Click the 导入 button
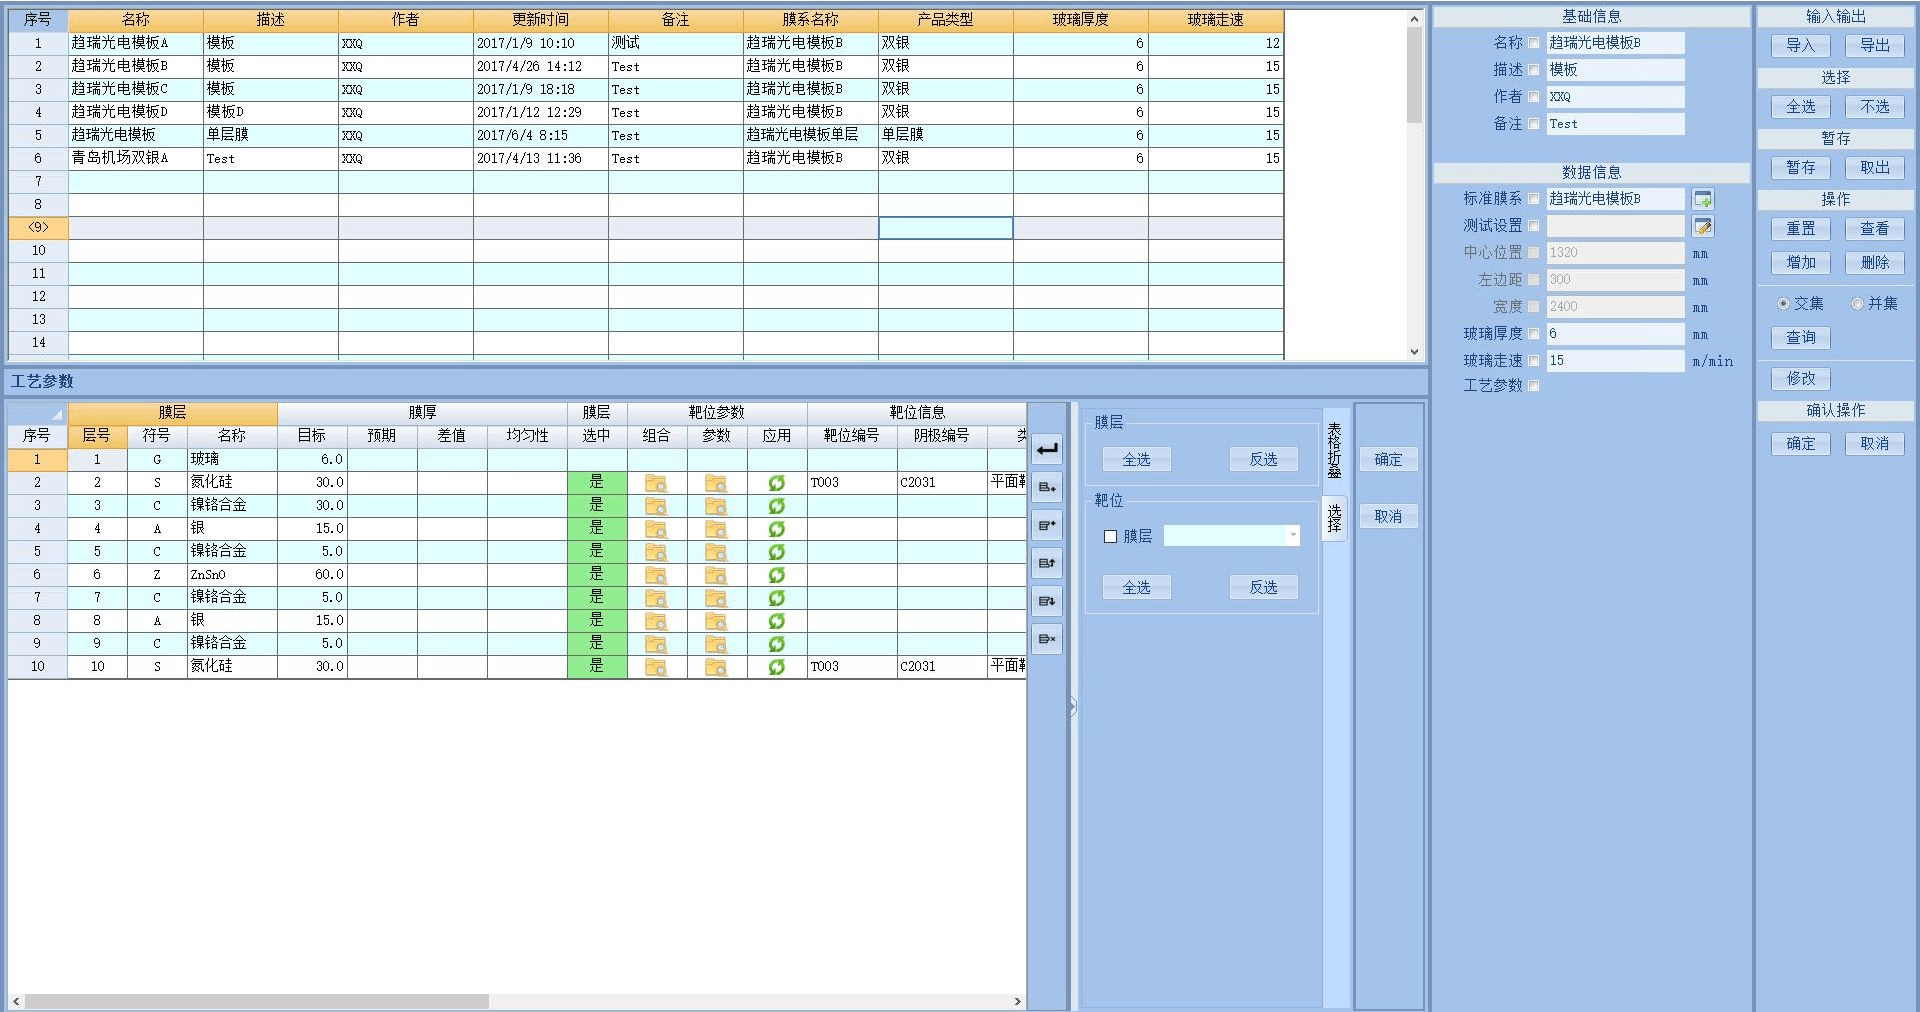 1800,46
